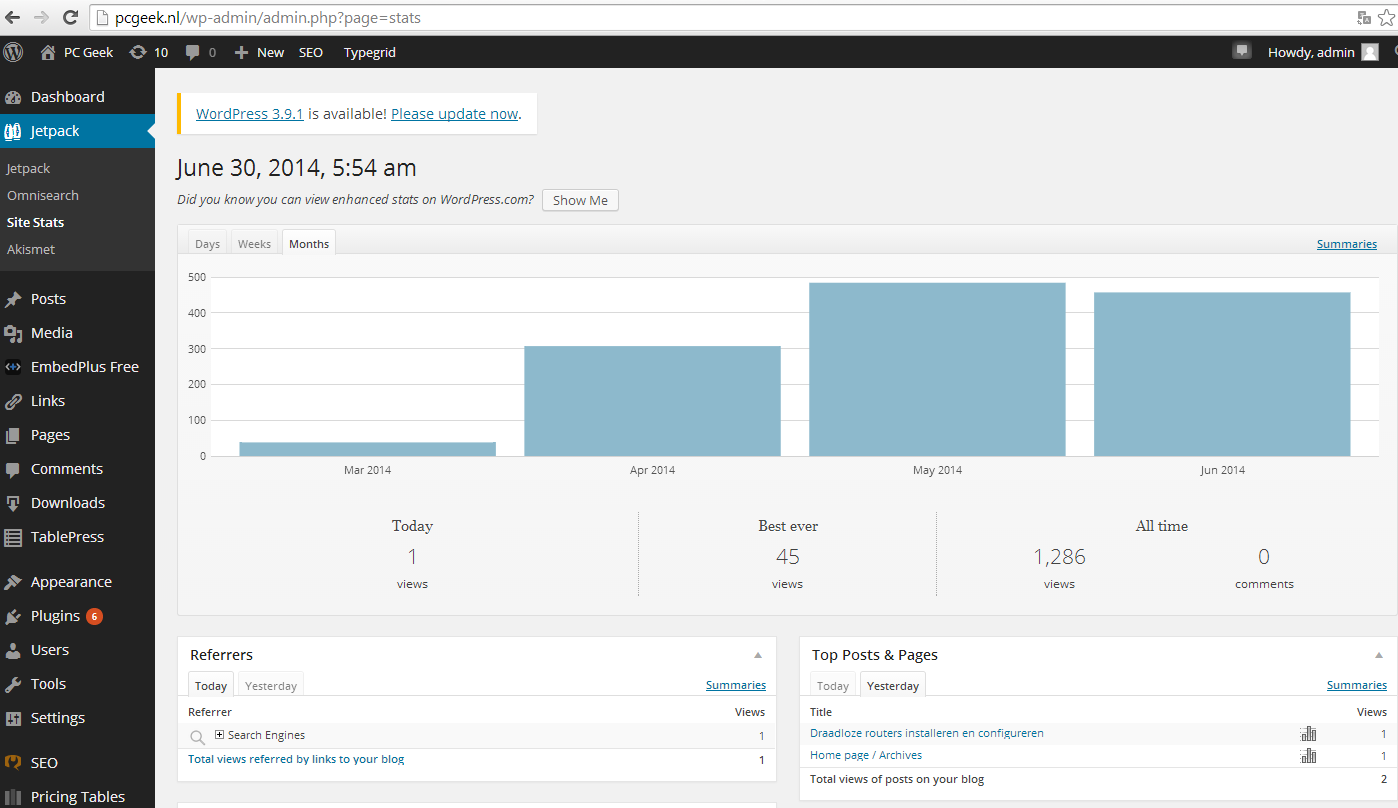Open the PC Geek home icon
The image size is (1398, 808).
click(48, 52)
